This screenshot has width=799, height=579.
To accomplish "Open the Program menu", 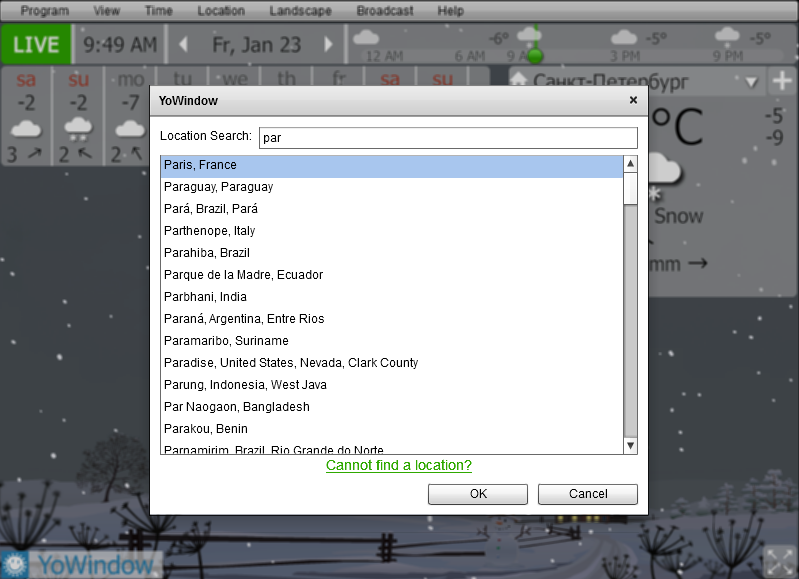I will point(44,11).
